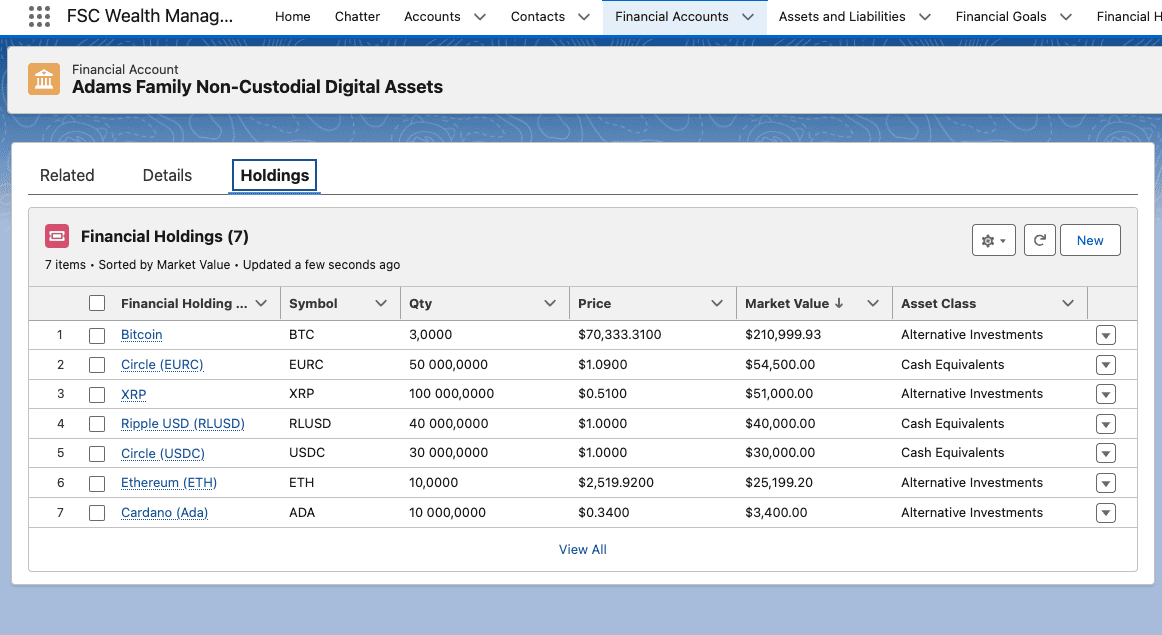This screenshot has height=635, width=1162.
Task: Sort by the Asset Class column header
Action: tap(938, 303)
